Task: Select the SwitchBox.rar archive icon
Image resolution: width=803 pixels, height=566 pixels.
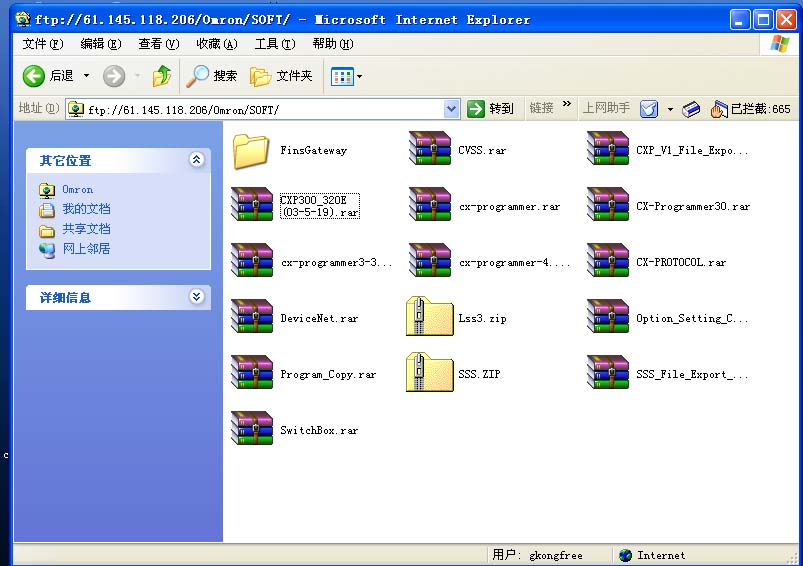Action: 251,428
